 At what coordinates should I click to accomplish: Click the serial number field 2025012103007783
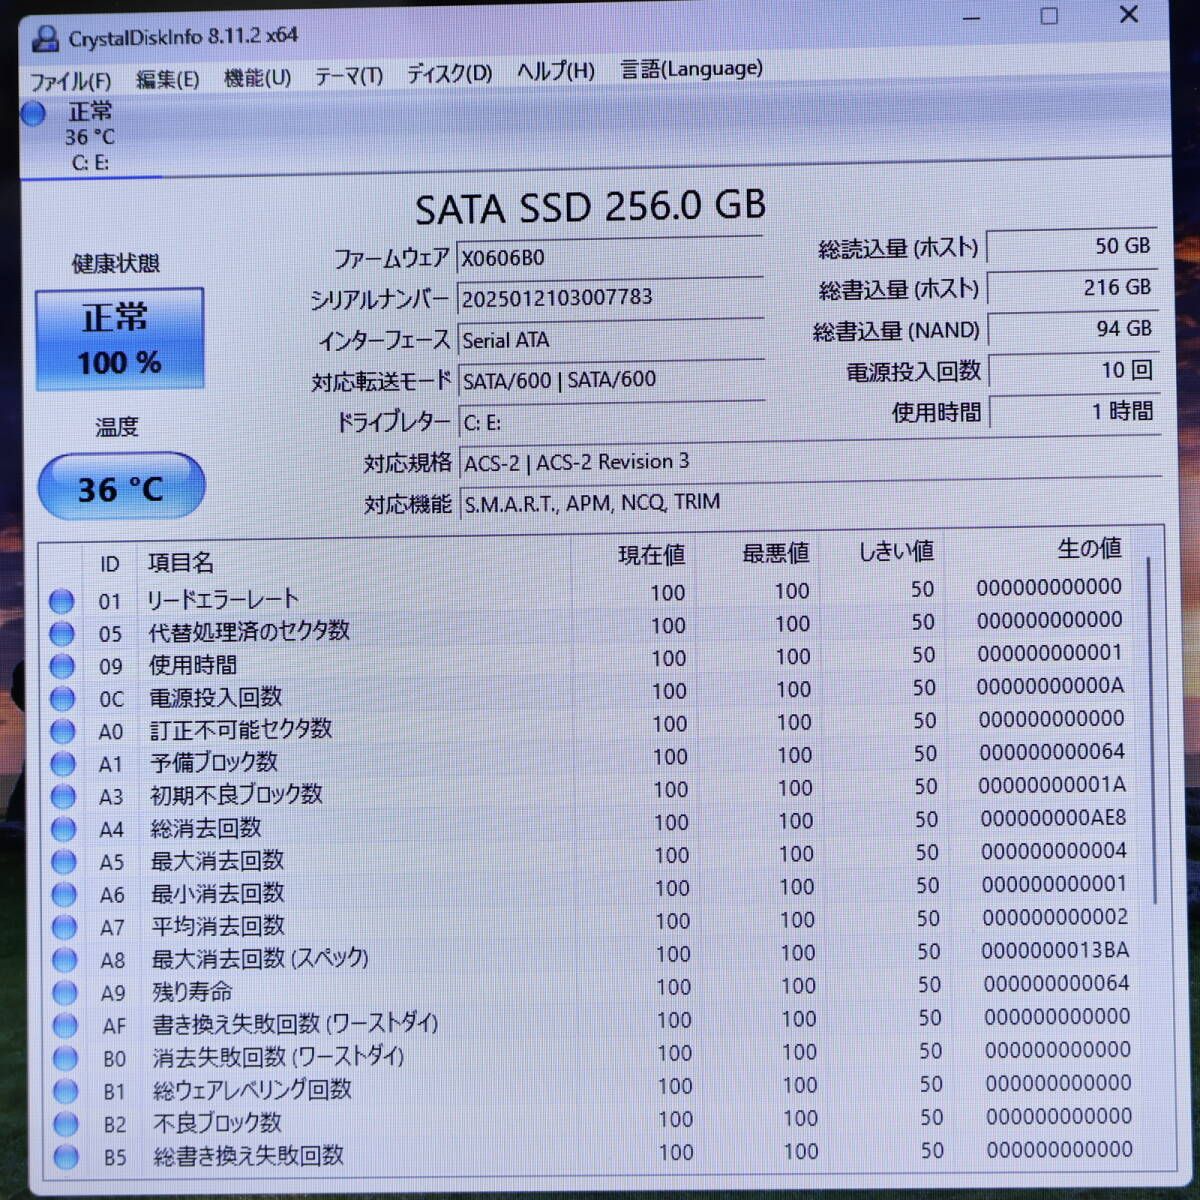(610, 298)
